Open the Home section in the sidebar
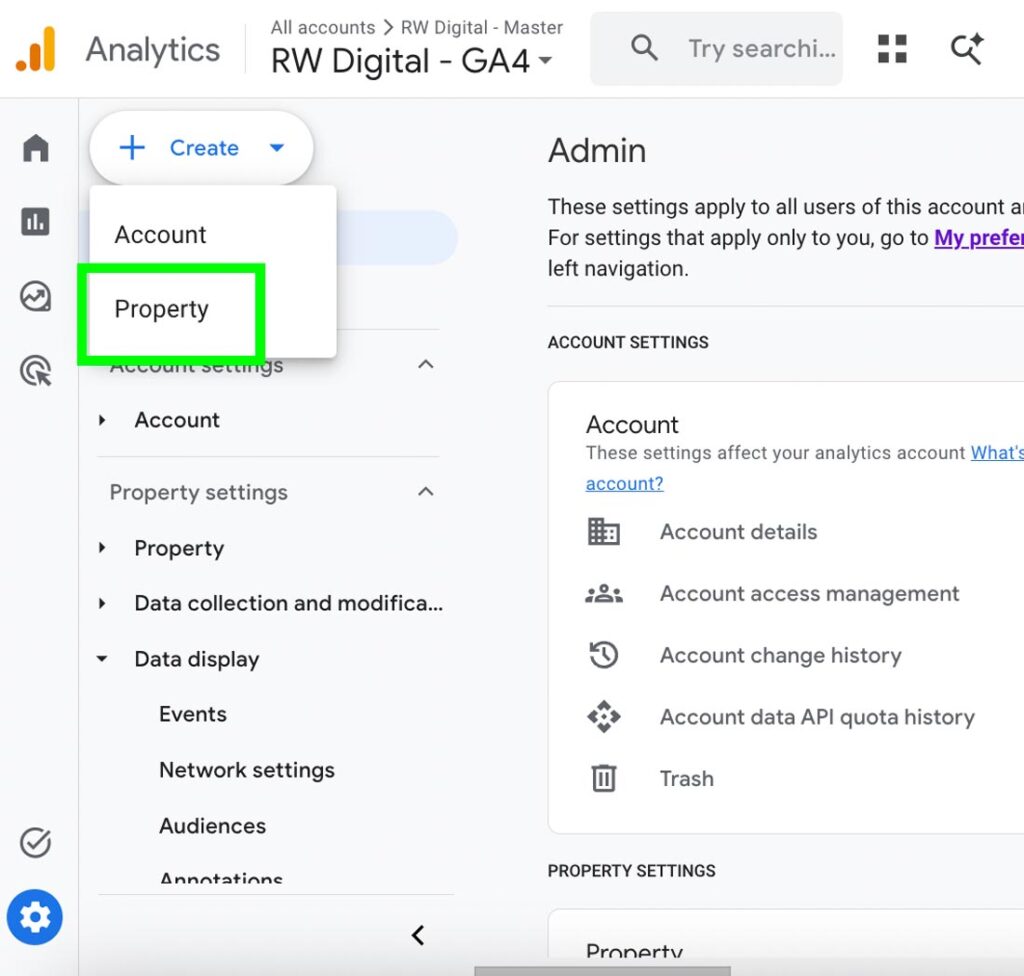Viewport: 1024px width, 976px height. pos(36,148)
